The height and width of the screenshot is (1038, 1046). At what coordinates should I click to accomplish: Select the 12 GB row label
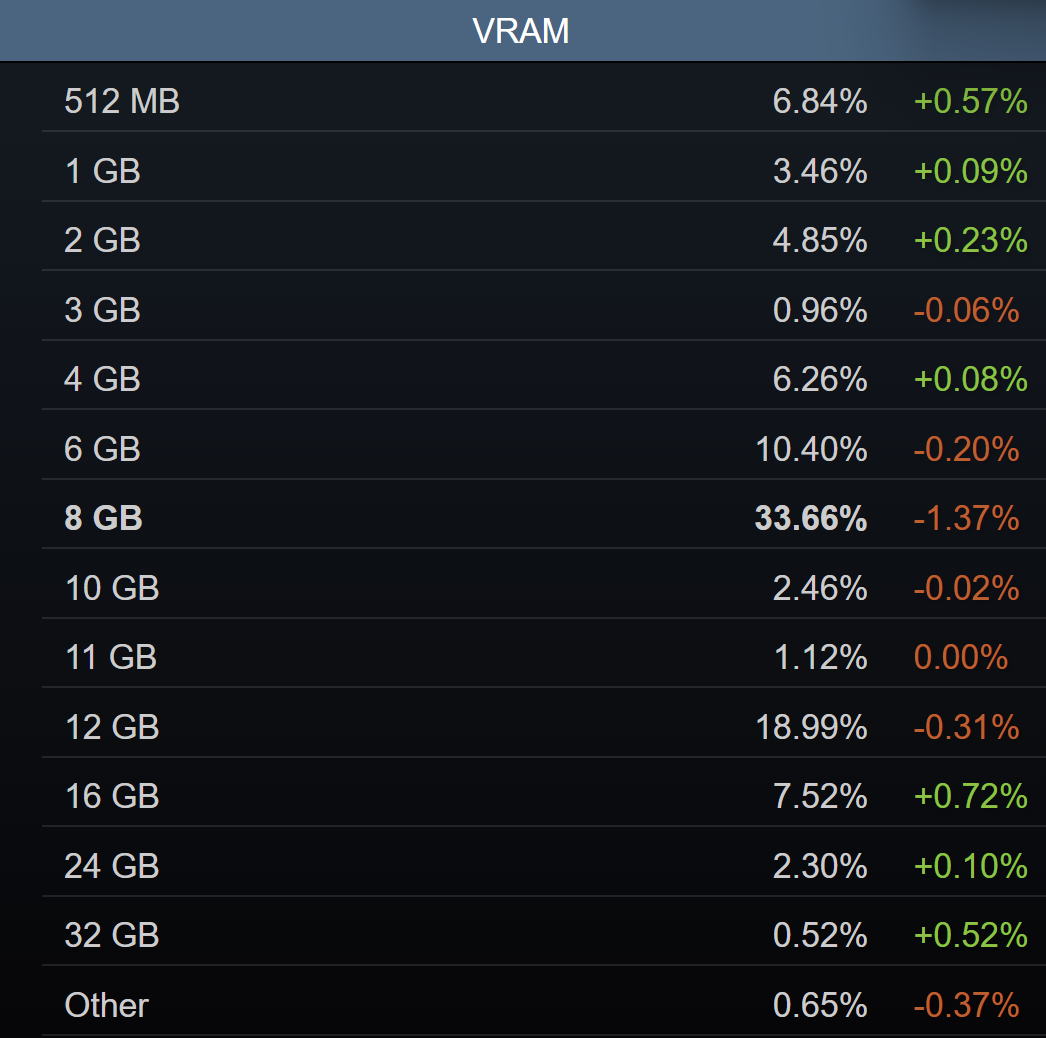coord(112,727)
